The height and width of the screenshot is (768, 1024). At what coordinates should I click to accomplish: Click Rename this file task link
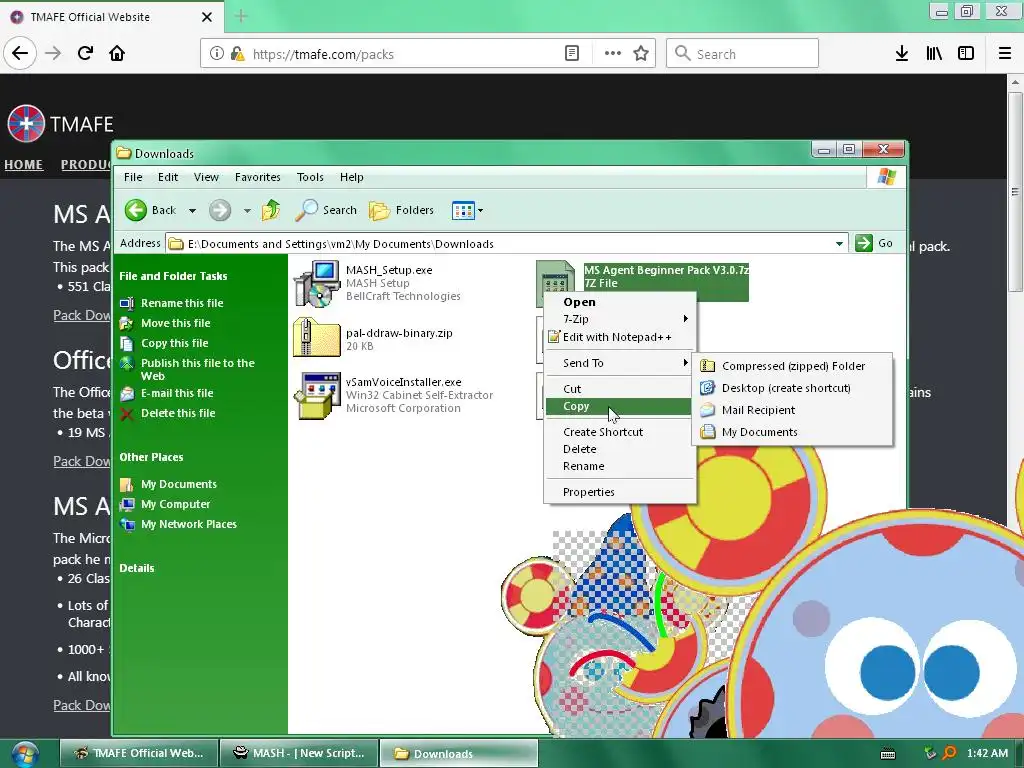click(x=182, y=303)
